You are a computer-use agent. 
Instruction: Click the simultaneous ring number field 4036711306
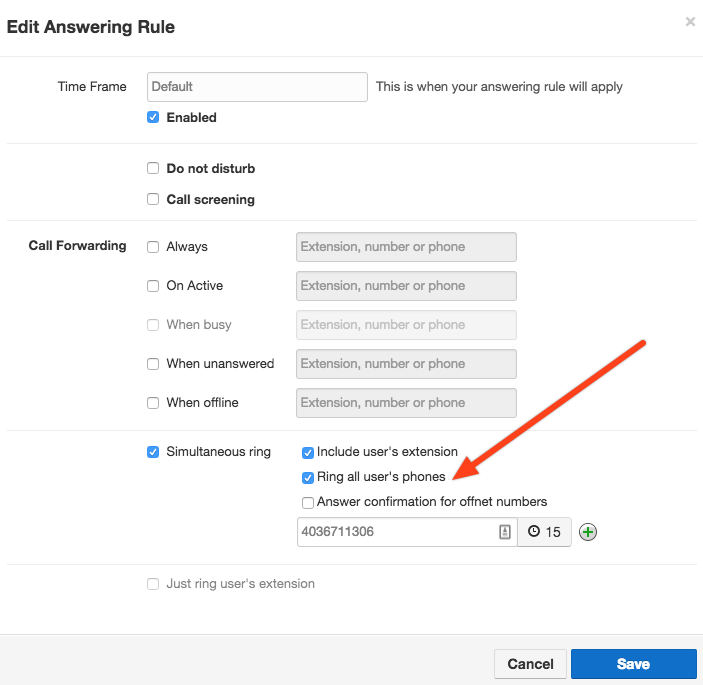(396, 532)
